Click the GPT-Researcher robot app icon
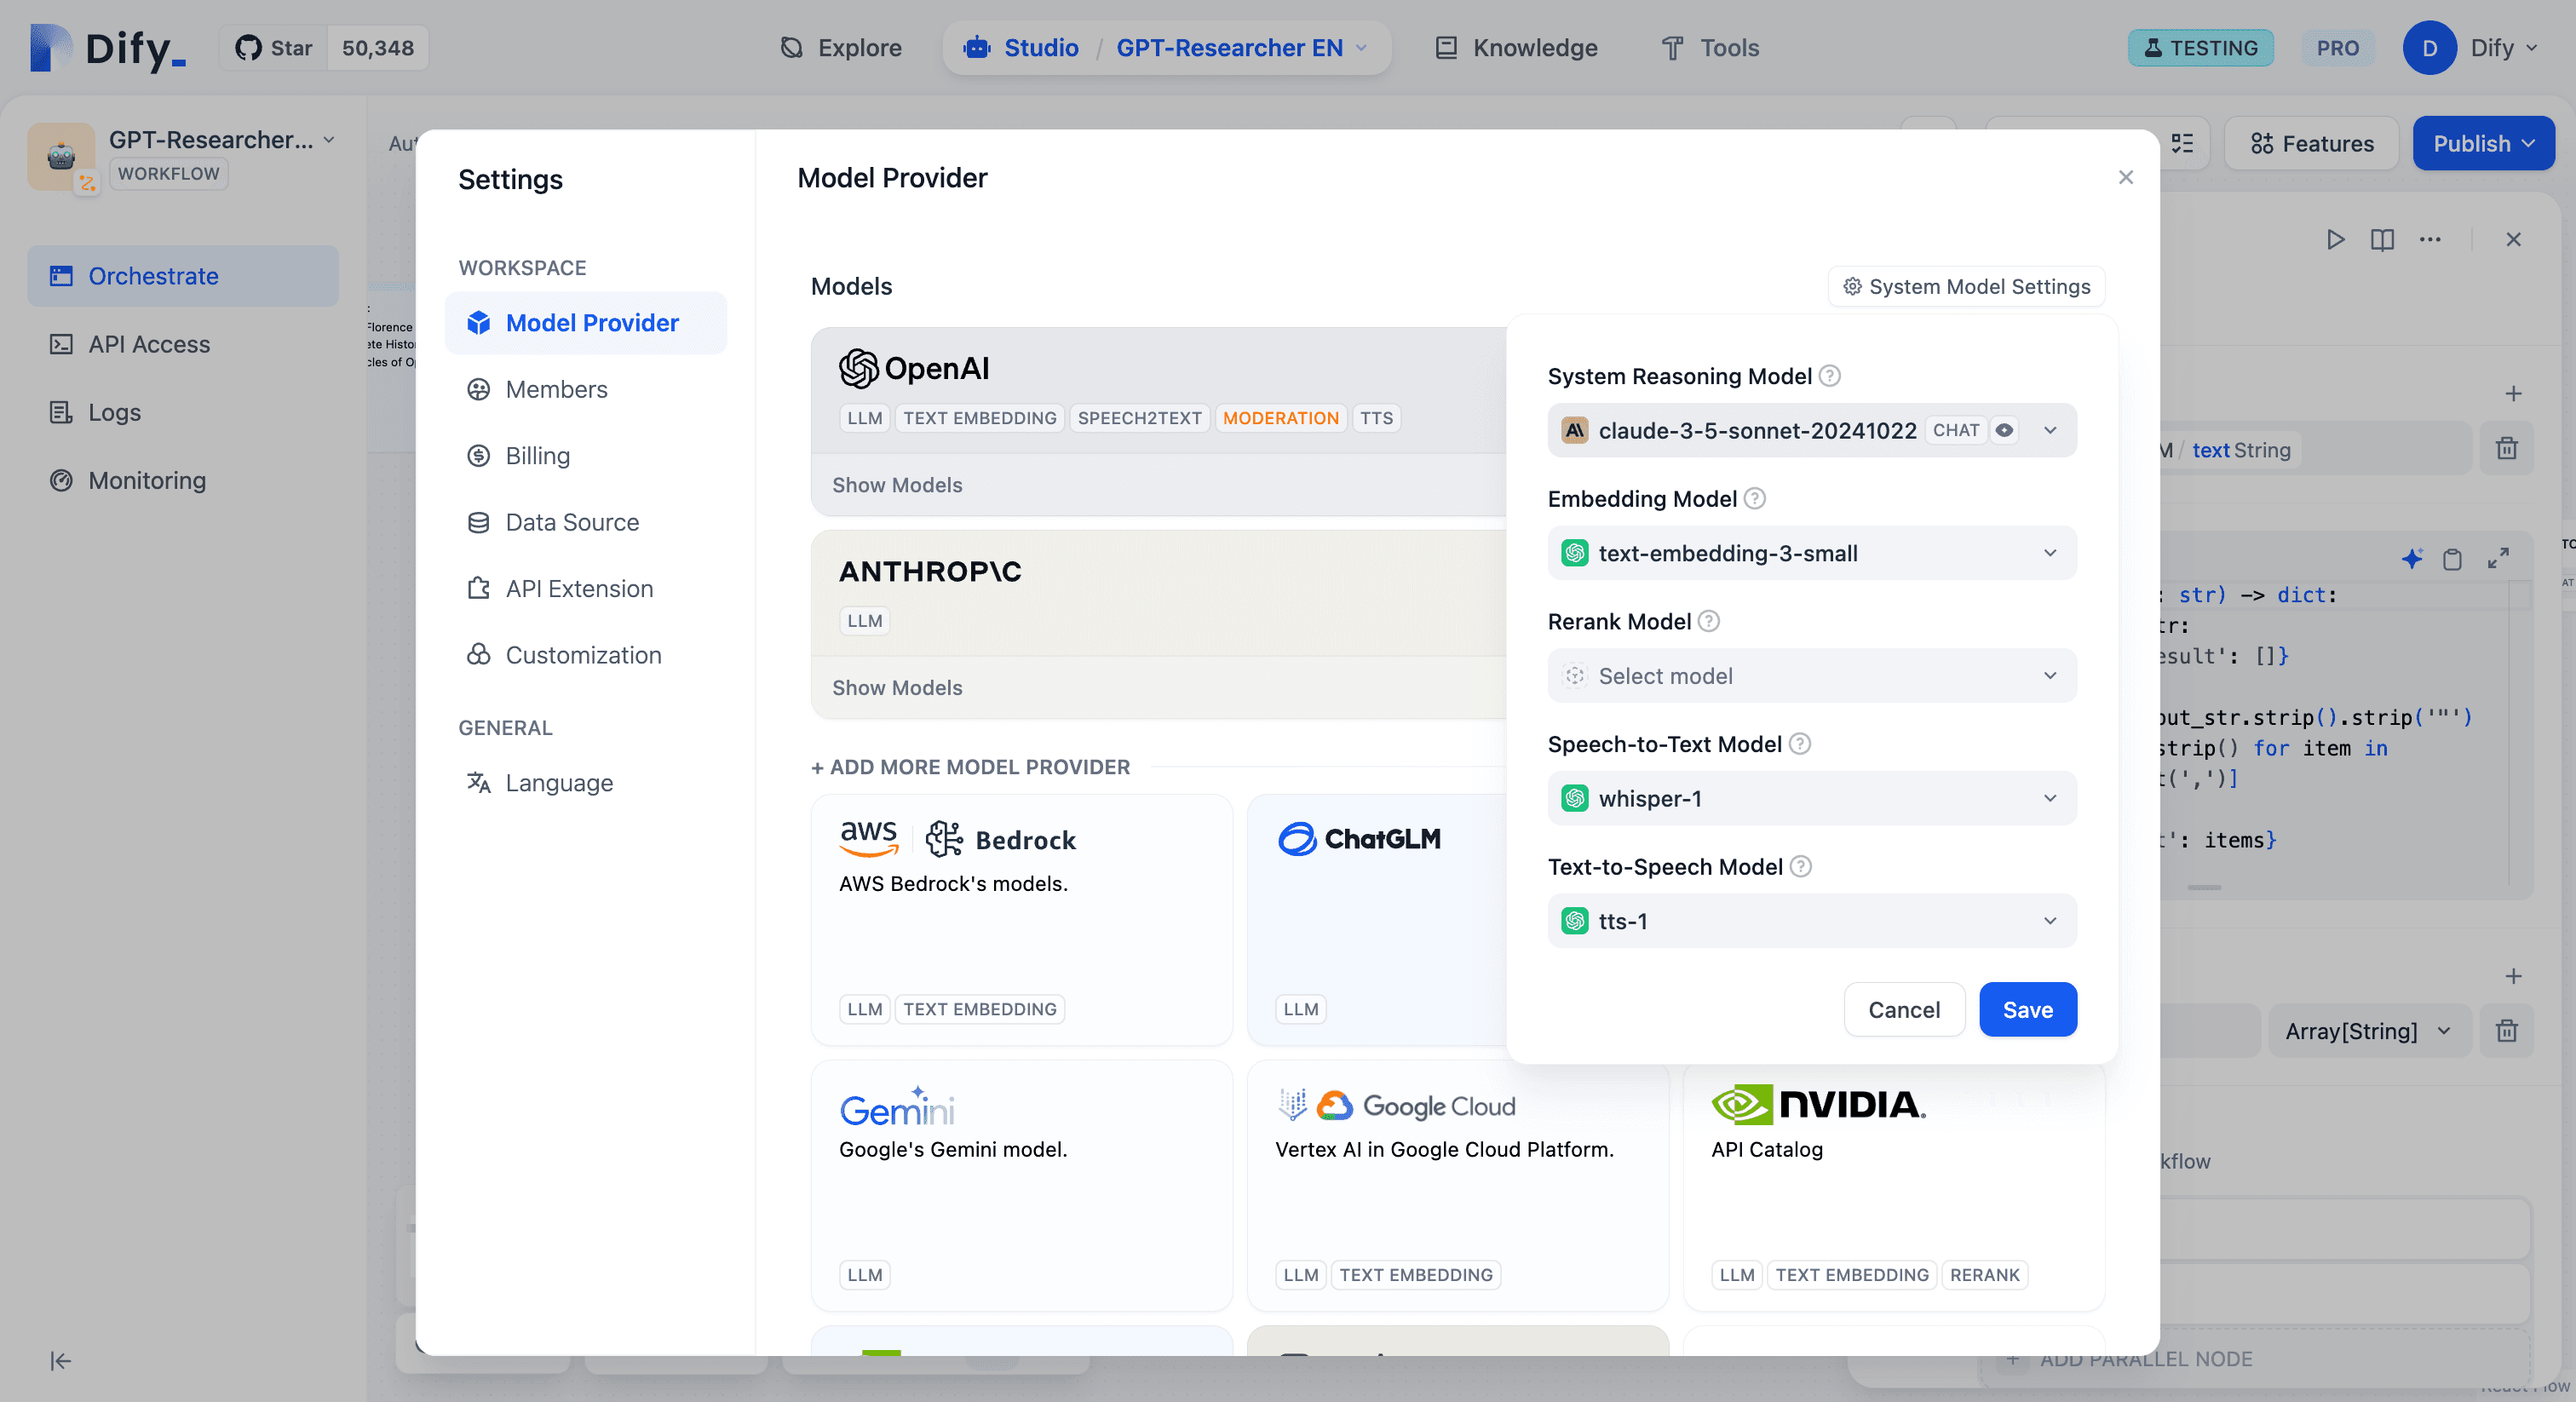Image resolution: width=2576 pixels, height=1402 pixels. click(61, 156)
